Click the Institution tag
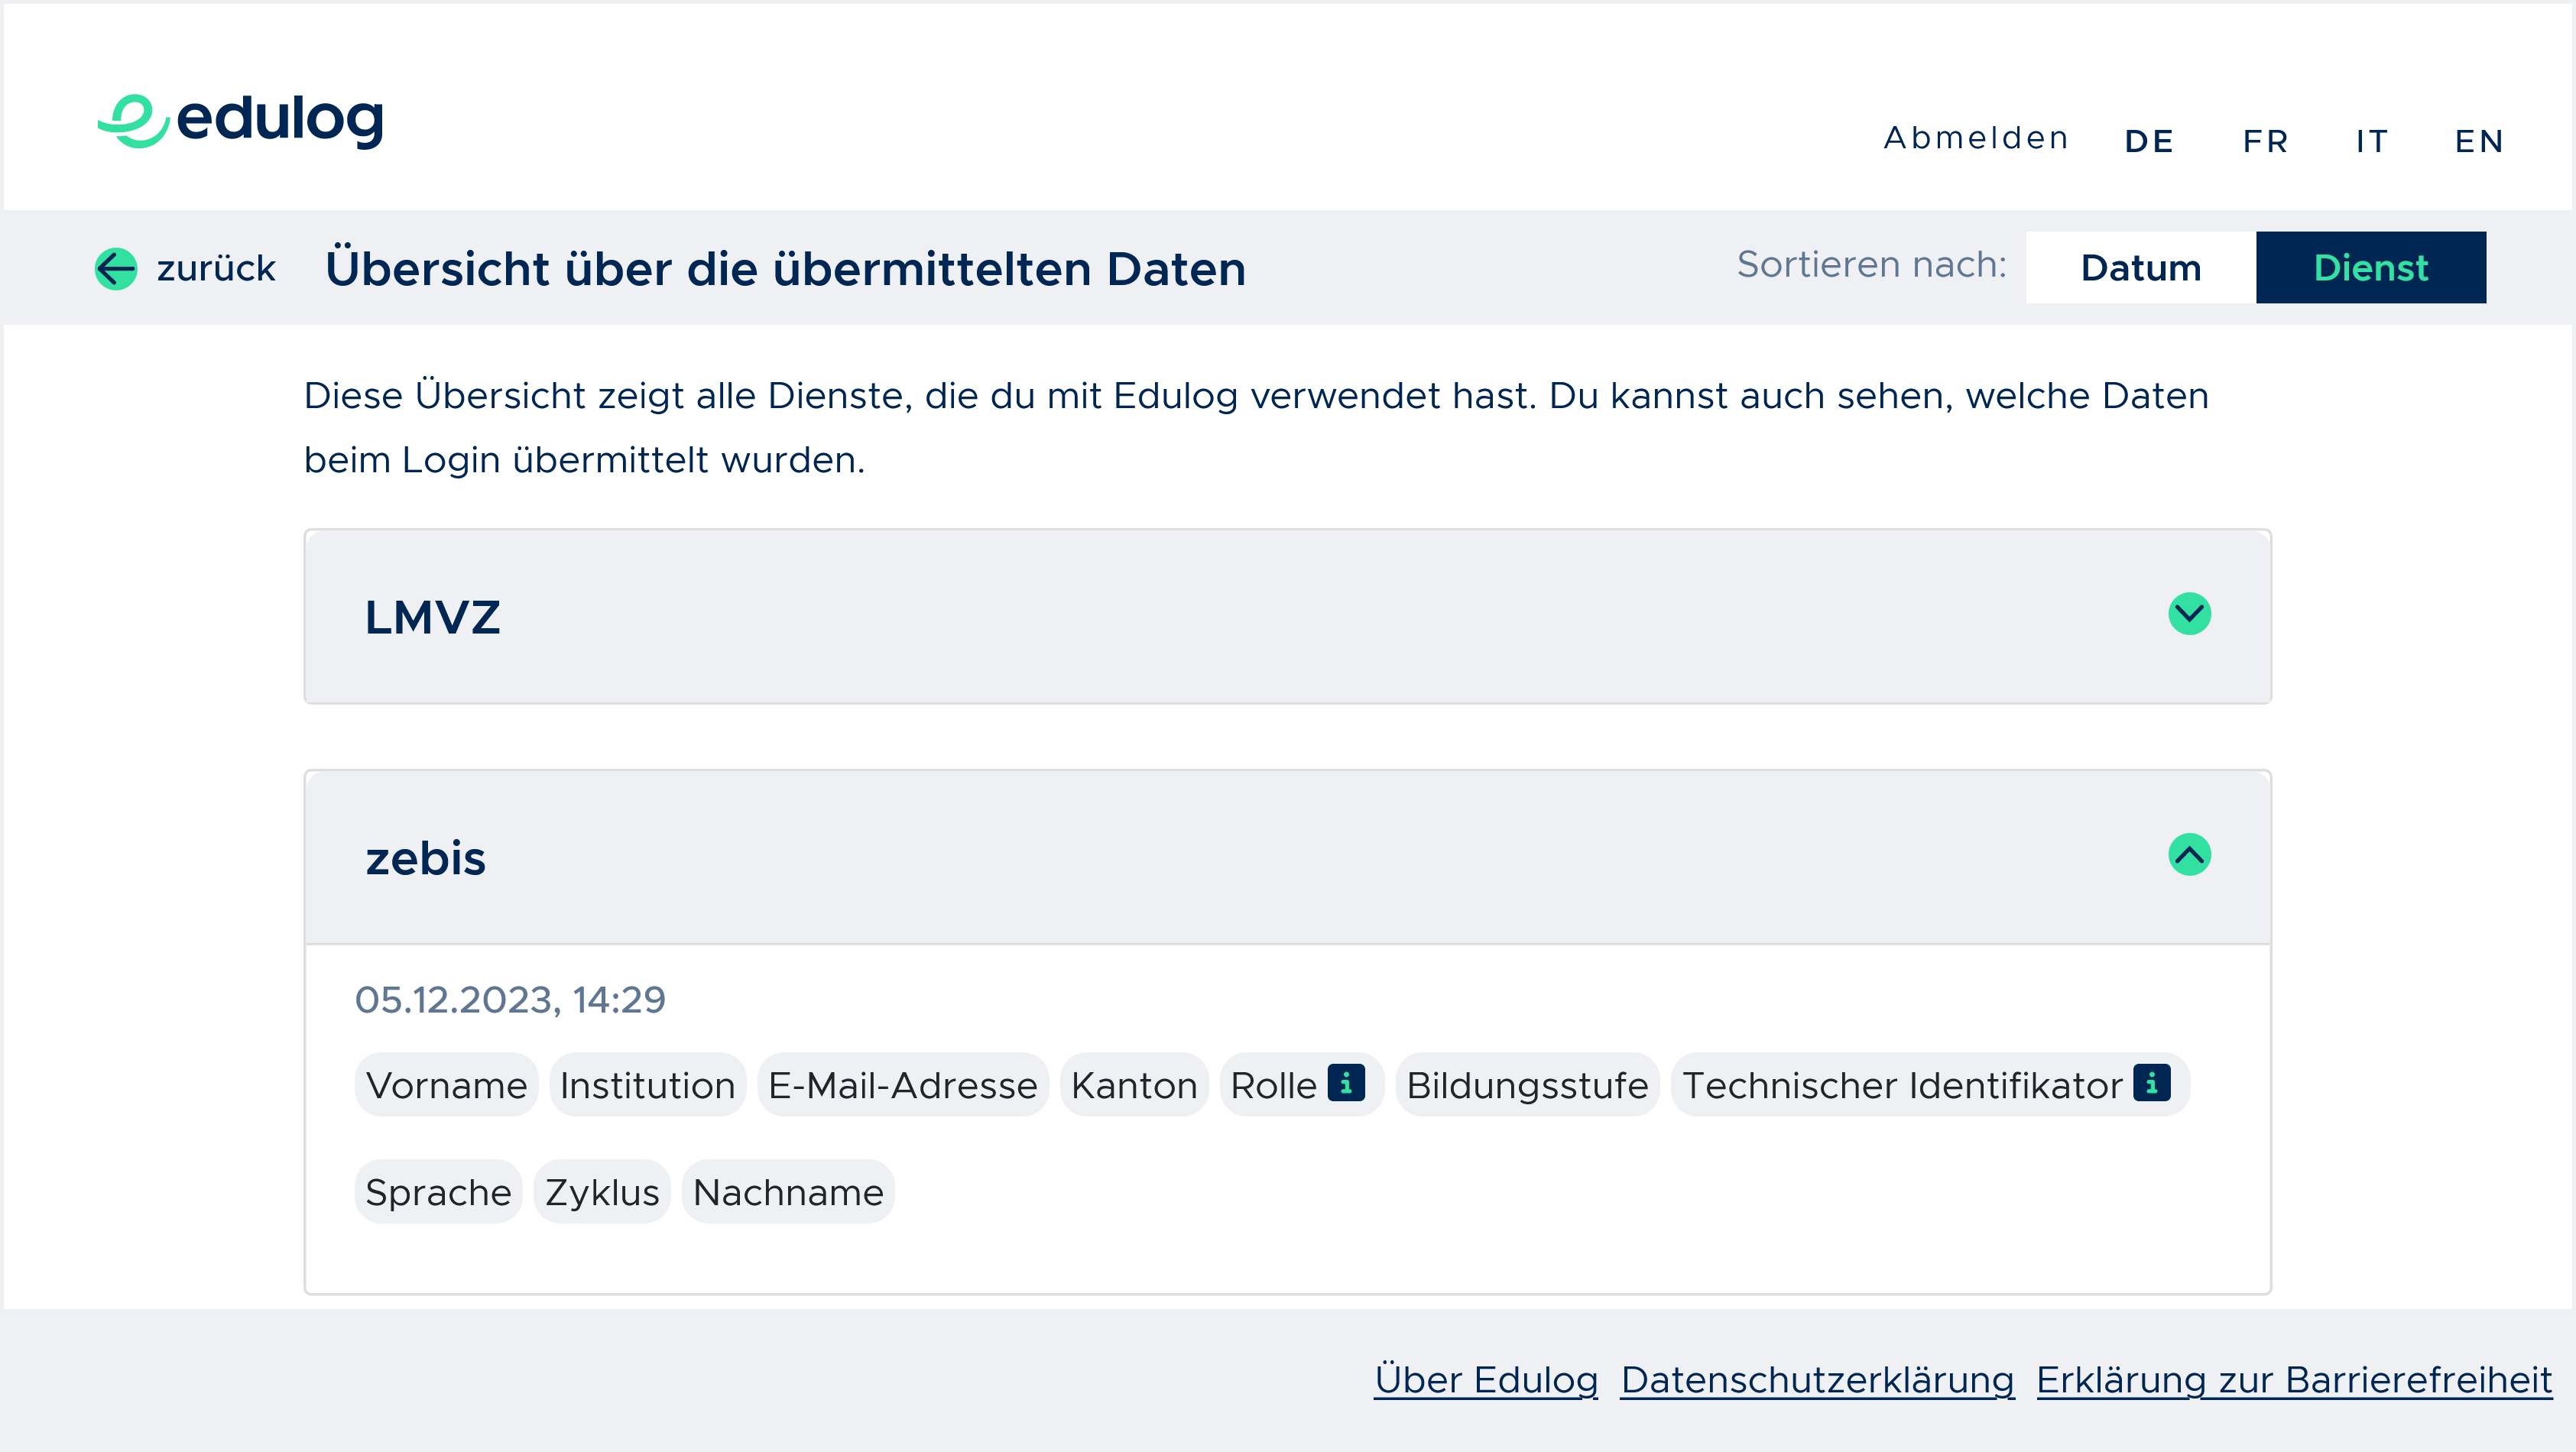Viewport: 2576px width, 1452px height. pos(647,1085)
